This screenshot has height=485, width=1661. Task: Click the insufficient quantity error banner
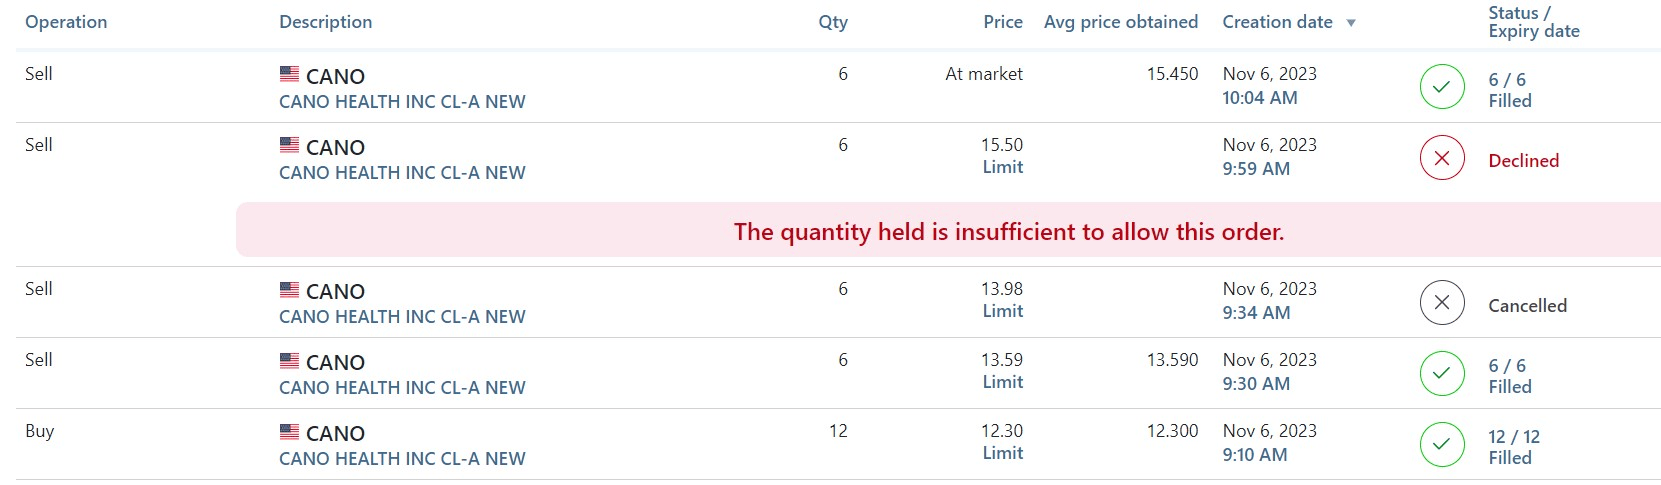(1008, 232)
